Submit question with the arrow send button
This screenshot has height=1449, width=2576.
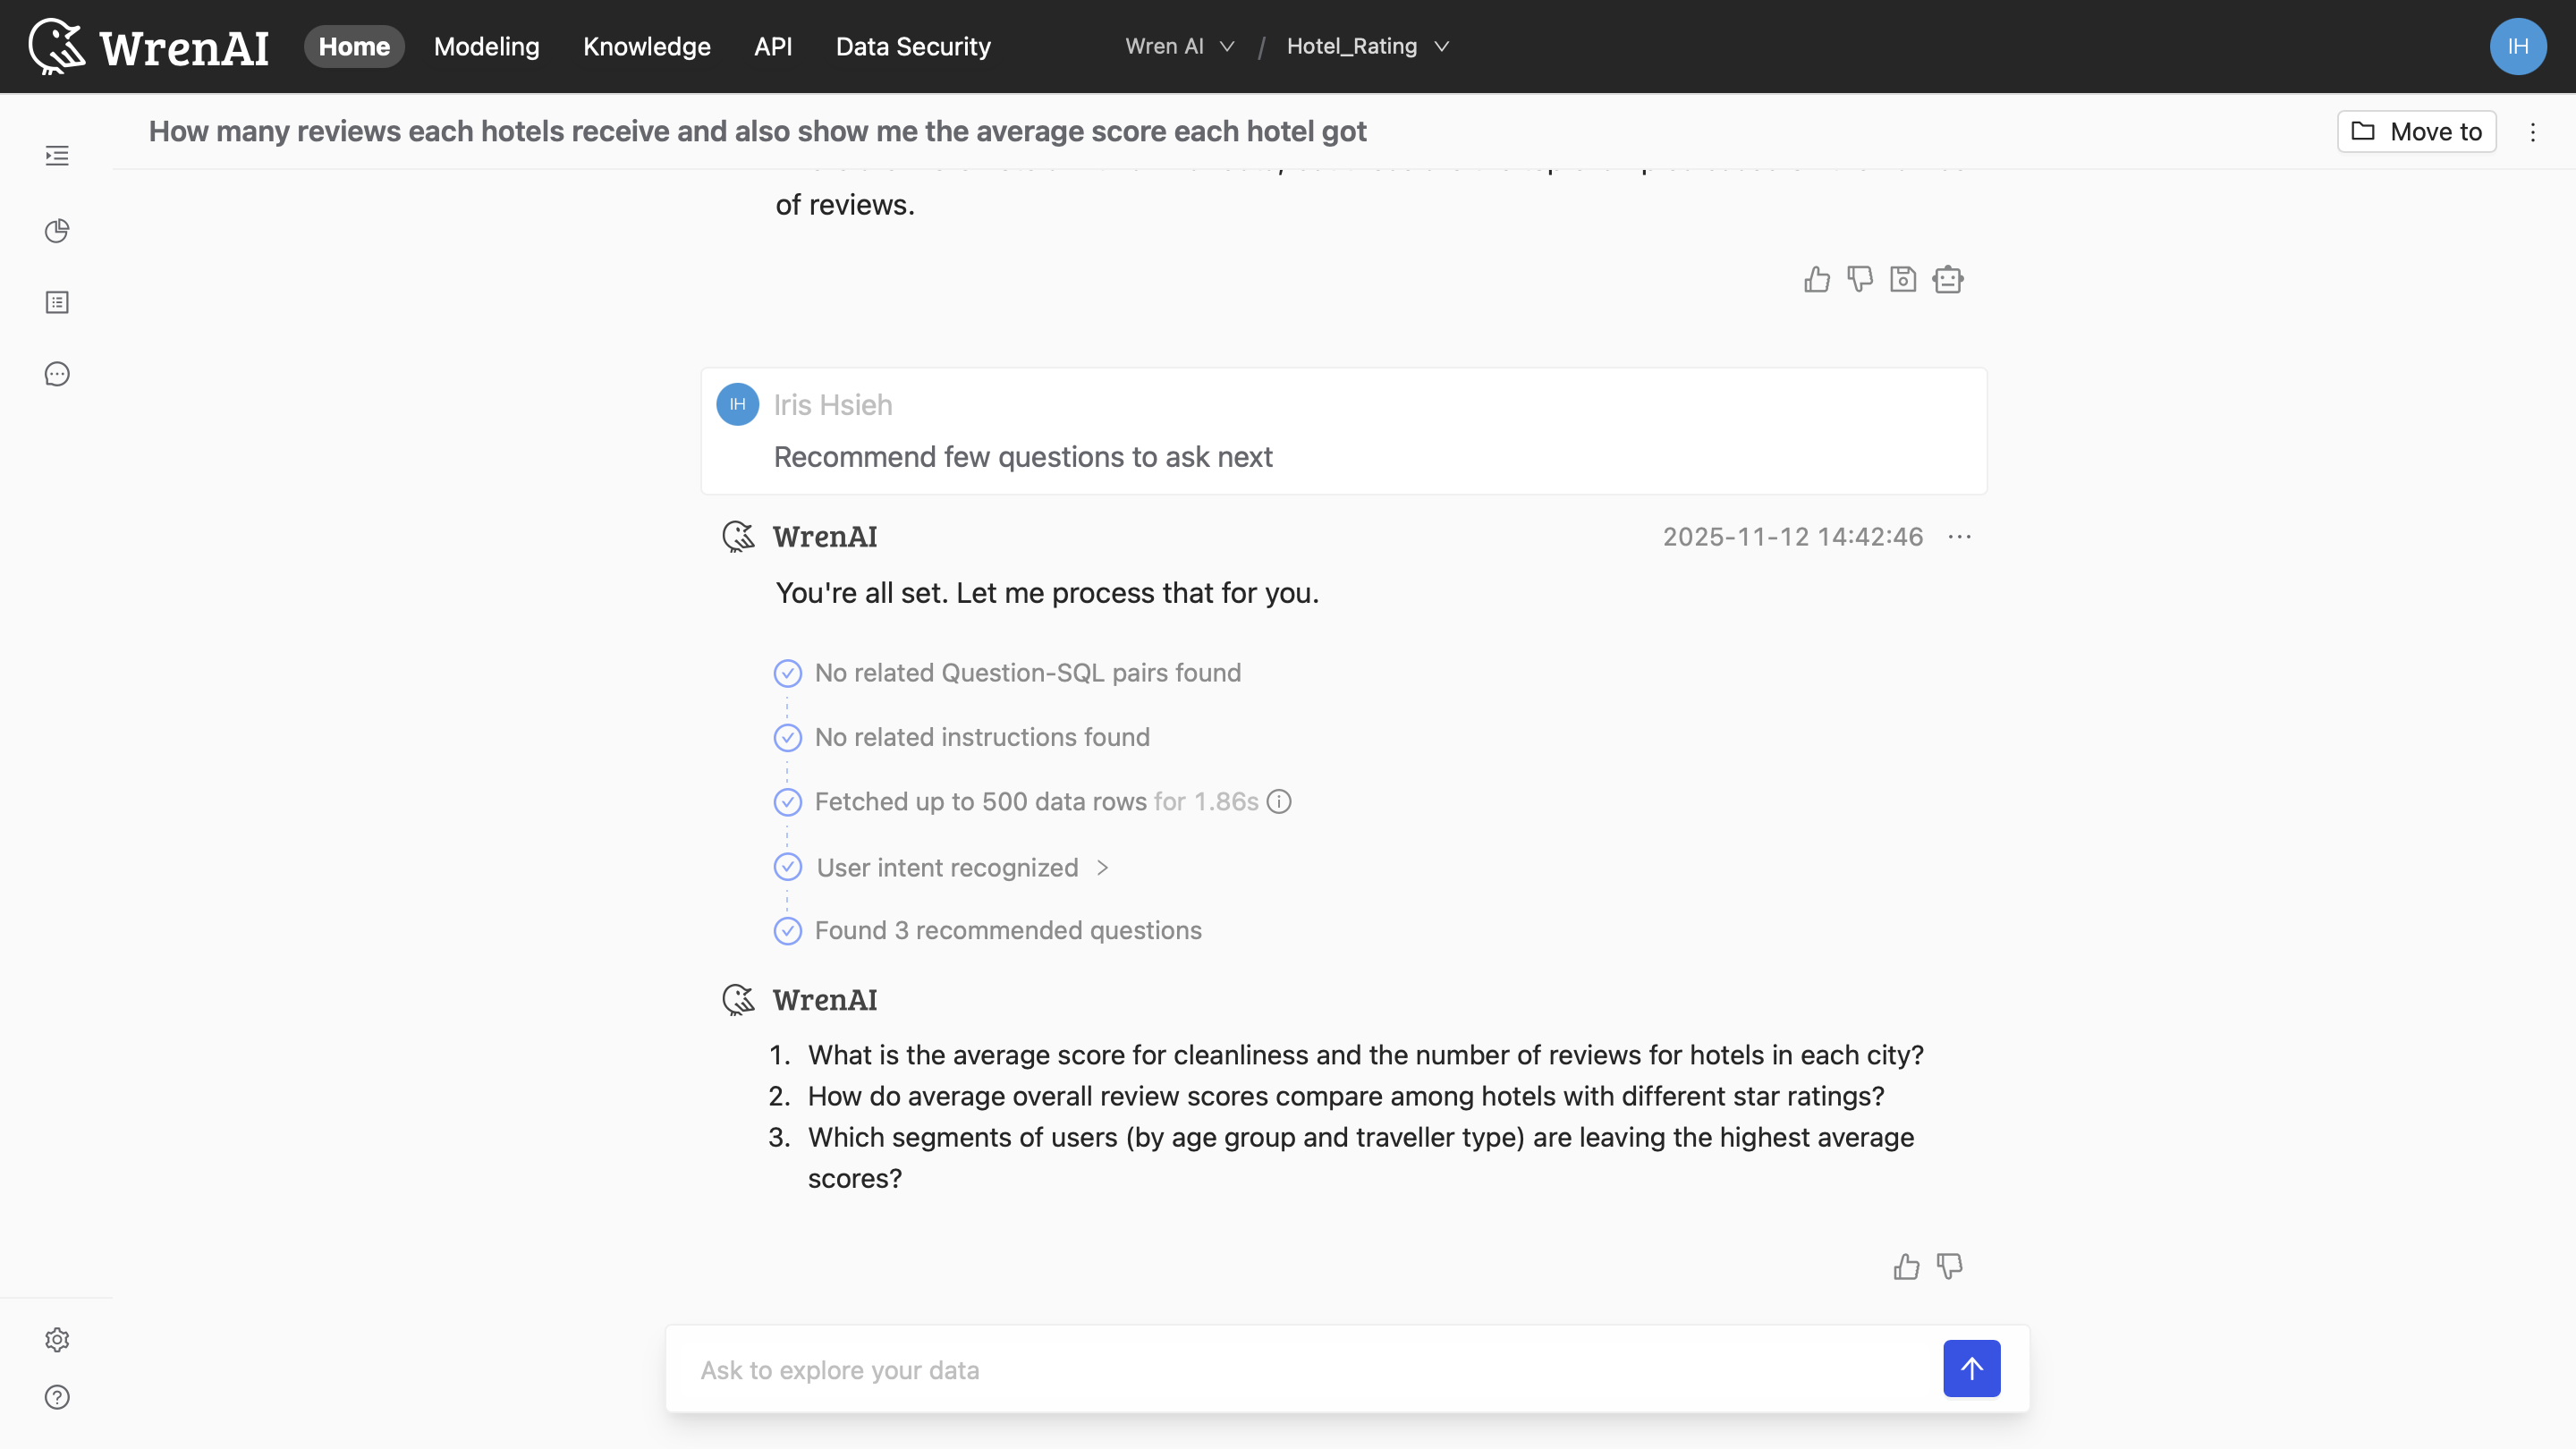1971,1368
